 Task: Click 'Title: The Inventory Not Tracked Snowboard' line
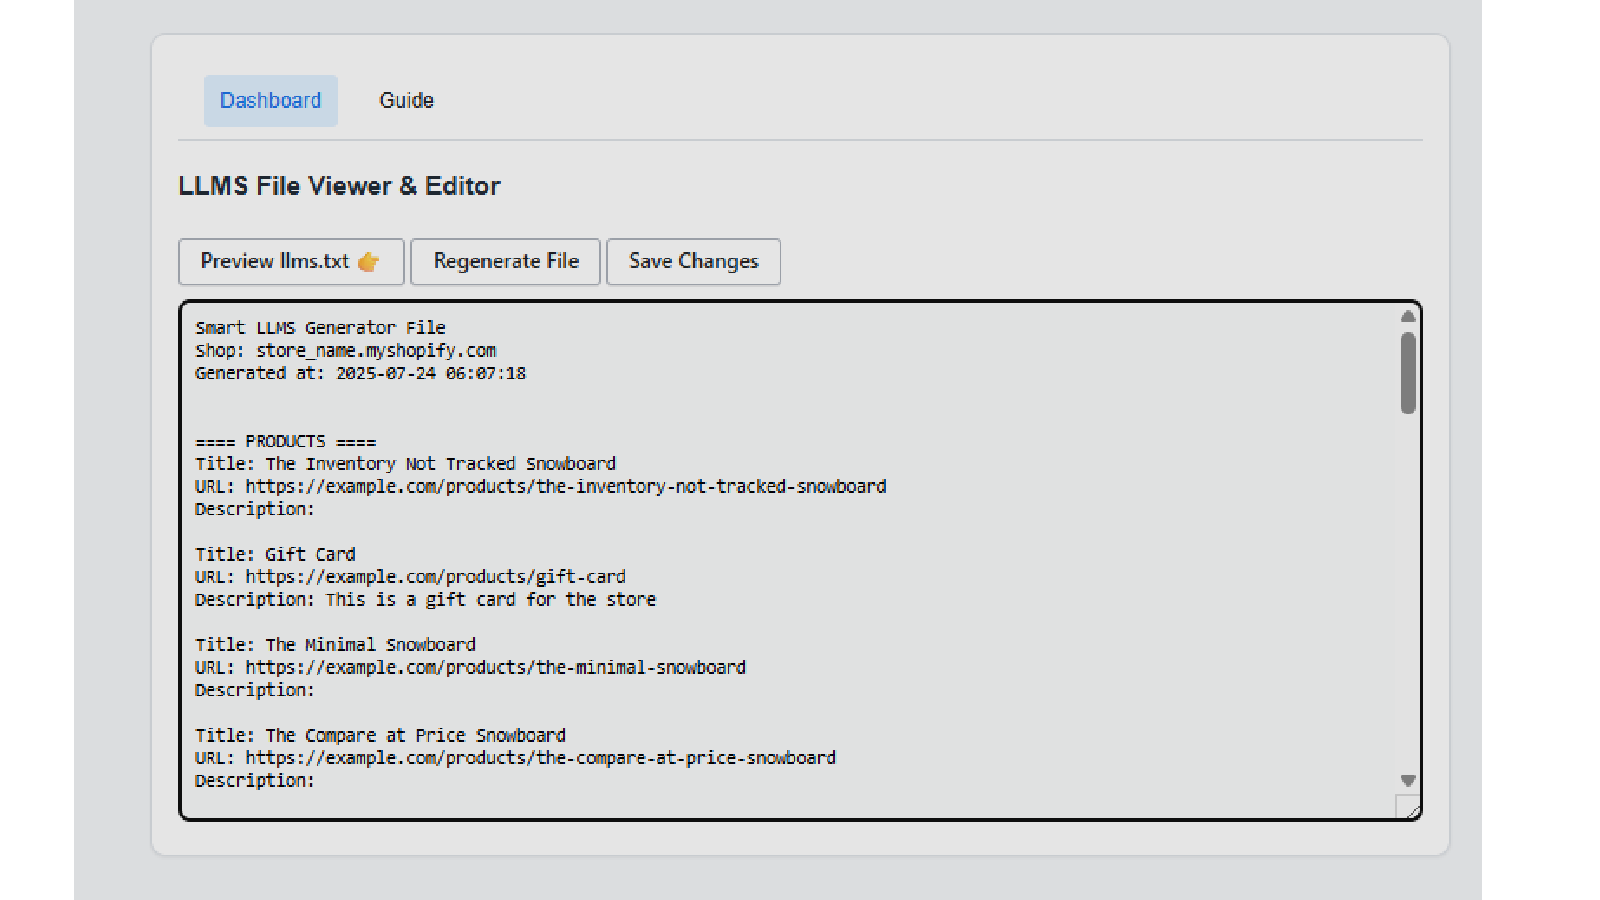(405, 464)
